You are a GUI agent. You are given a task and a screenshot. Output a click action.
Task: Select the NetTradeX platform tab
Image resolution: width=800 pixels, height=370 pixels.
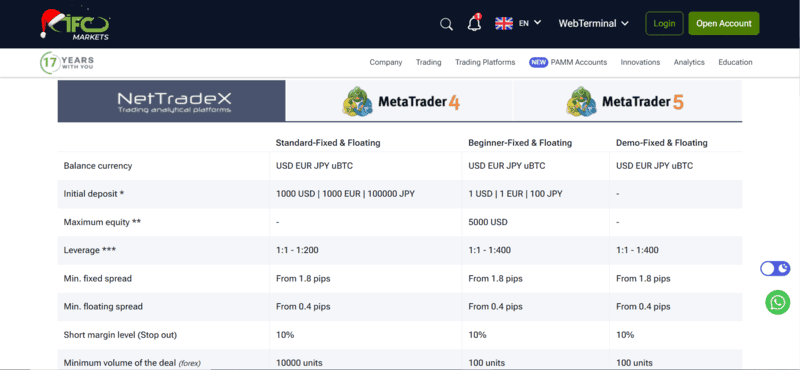point(171,101)
